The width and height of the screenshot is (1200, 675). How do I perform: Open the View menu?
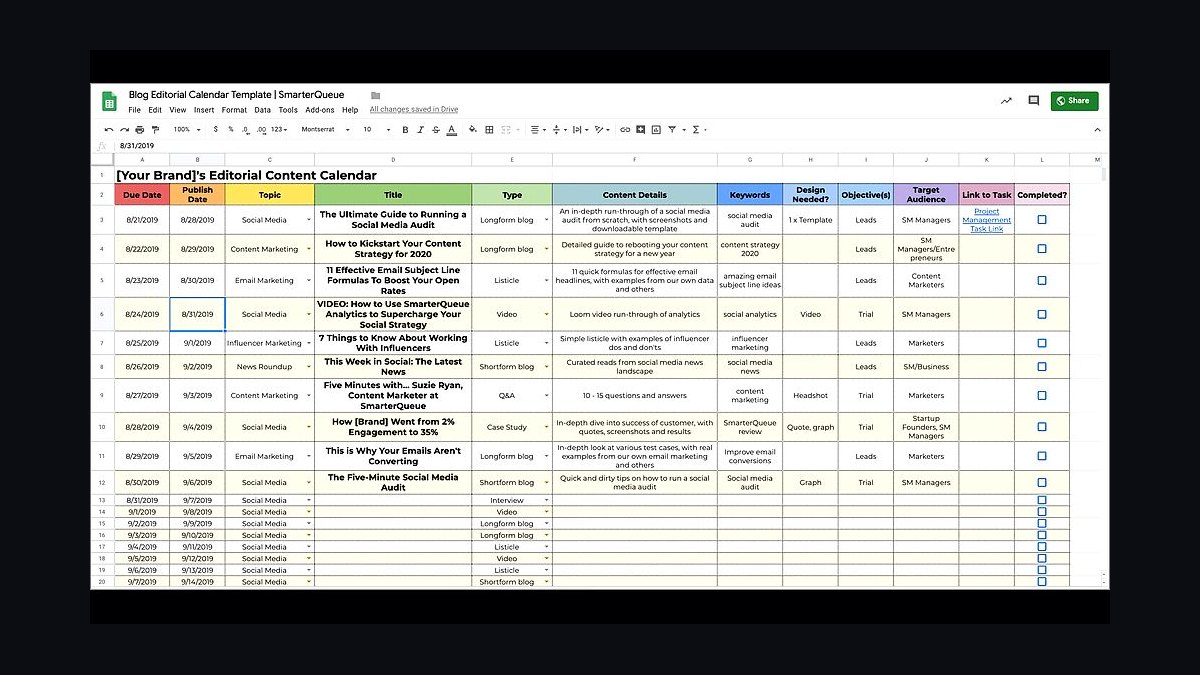point(178,110)
